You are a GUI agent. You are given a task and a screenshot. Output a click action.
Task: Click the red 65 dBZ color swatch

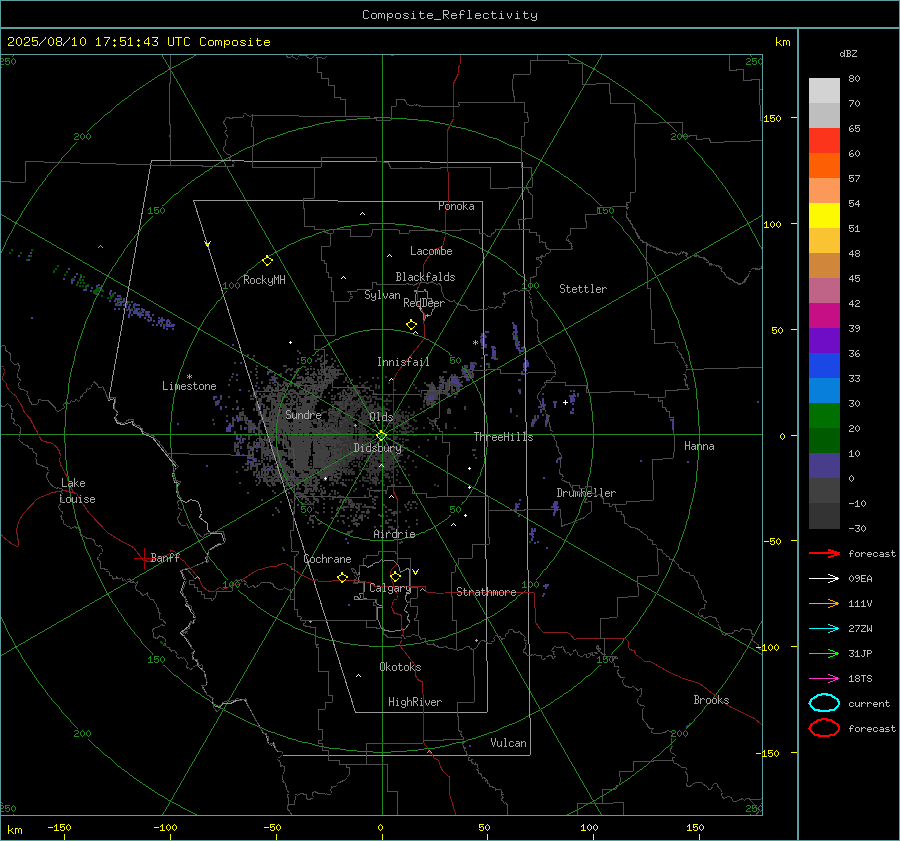click(x=824, y=140)
